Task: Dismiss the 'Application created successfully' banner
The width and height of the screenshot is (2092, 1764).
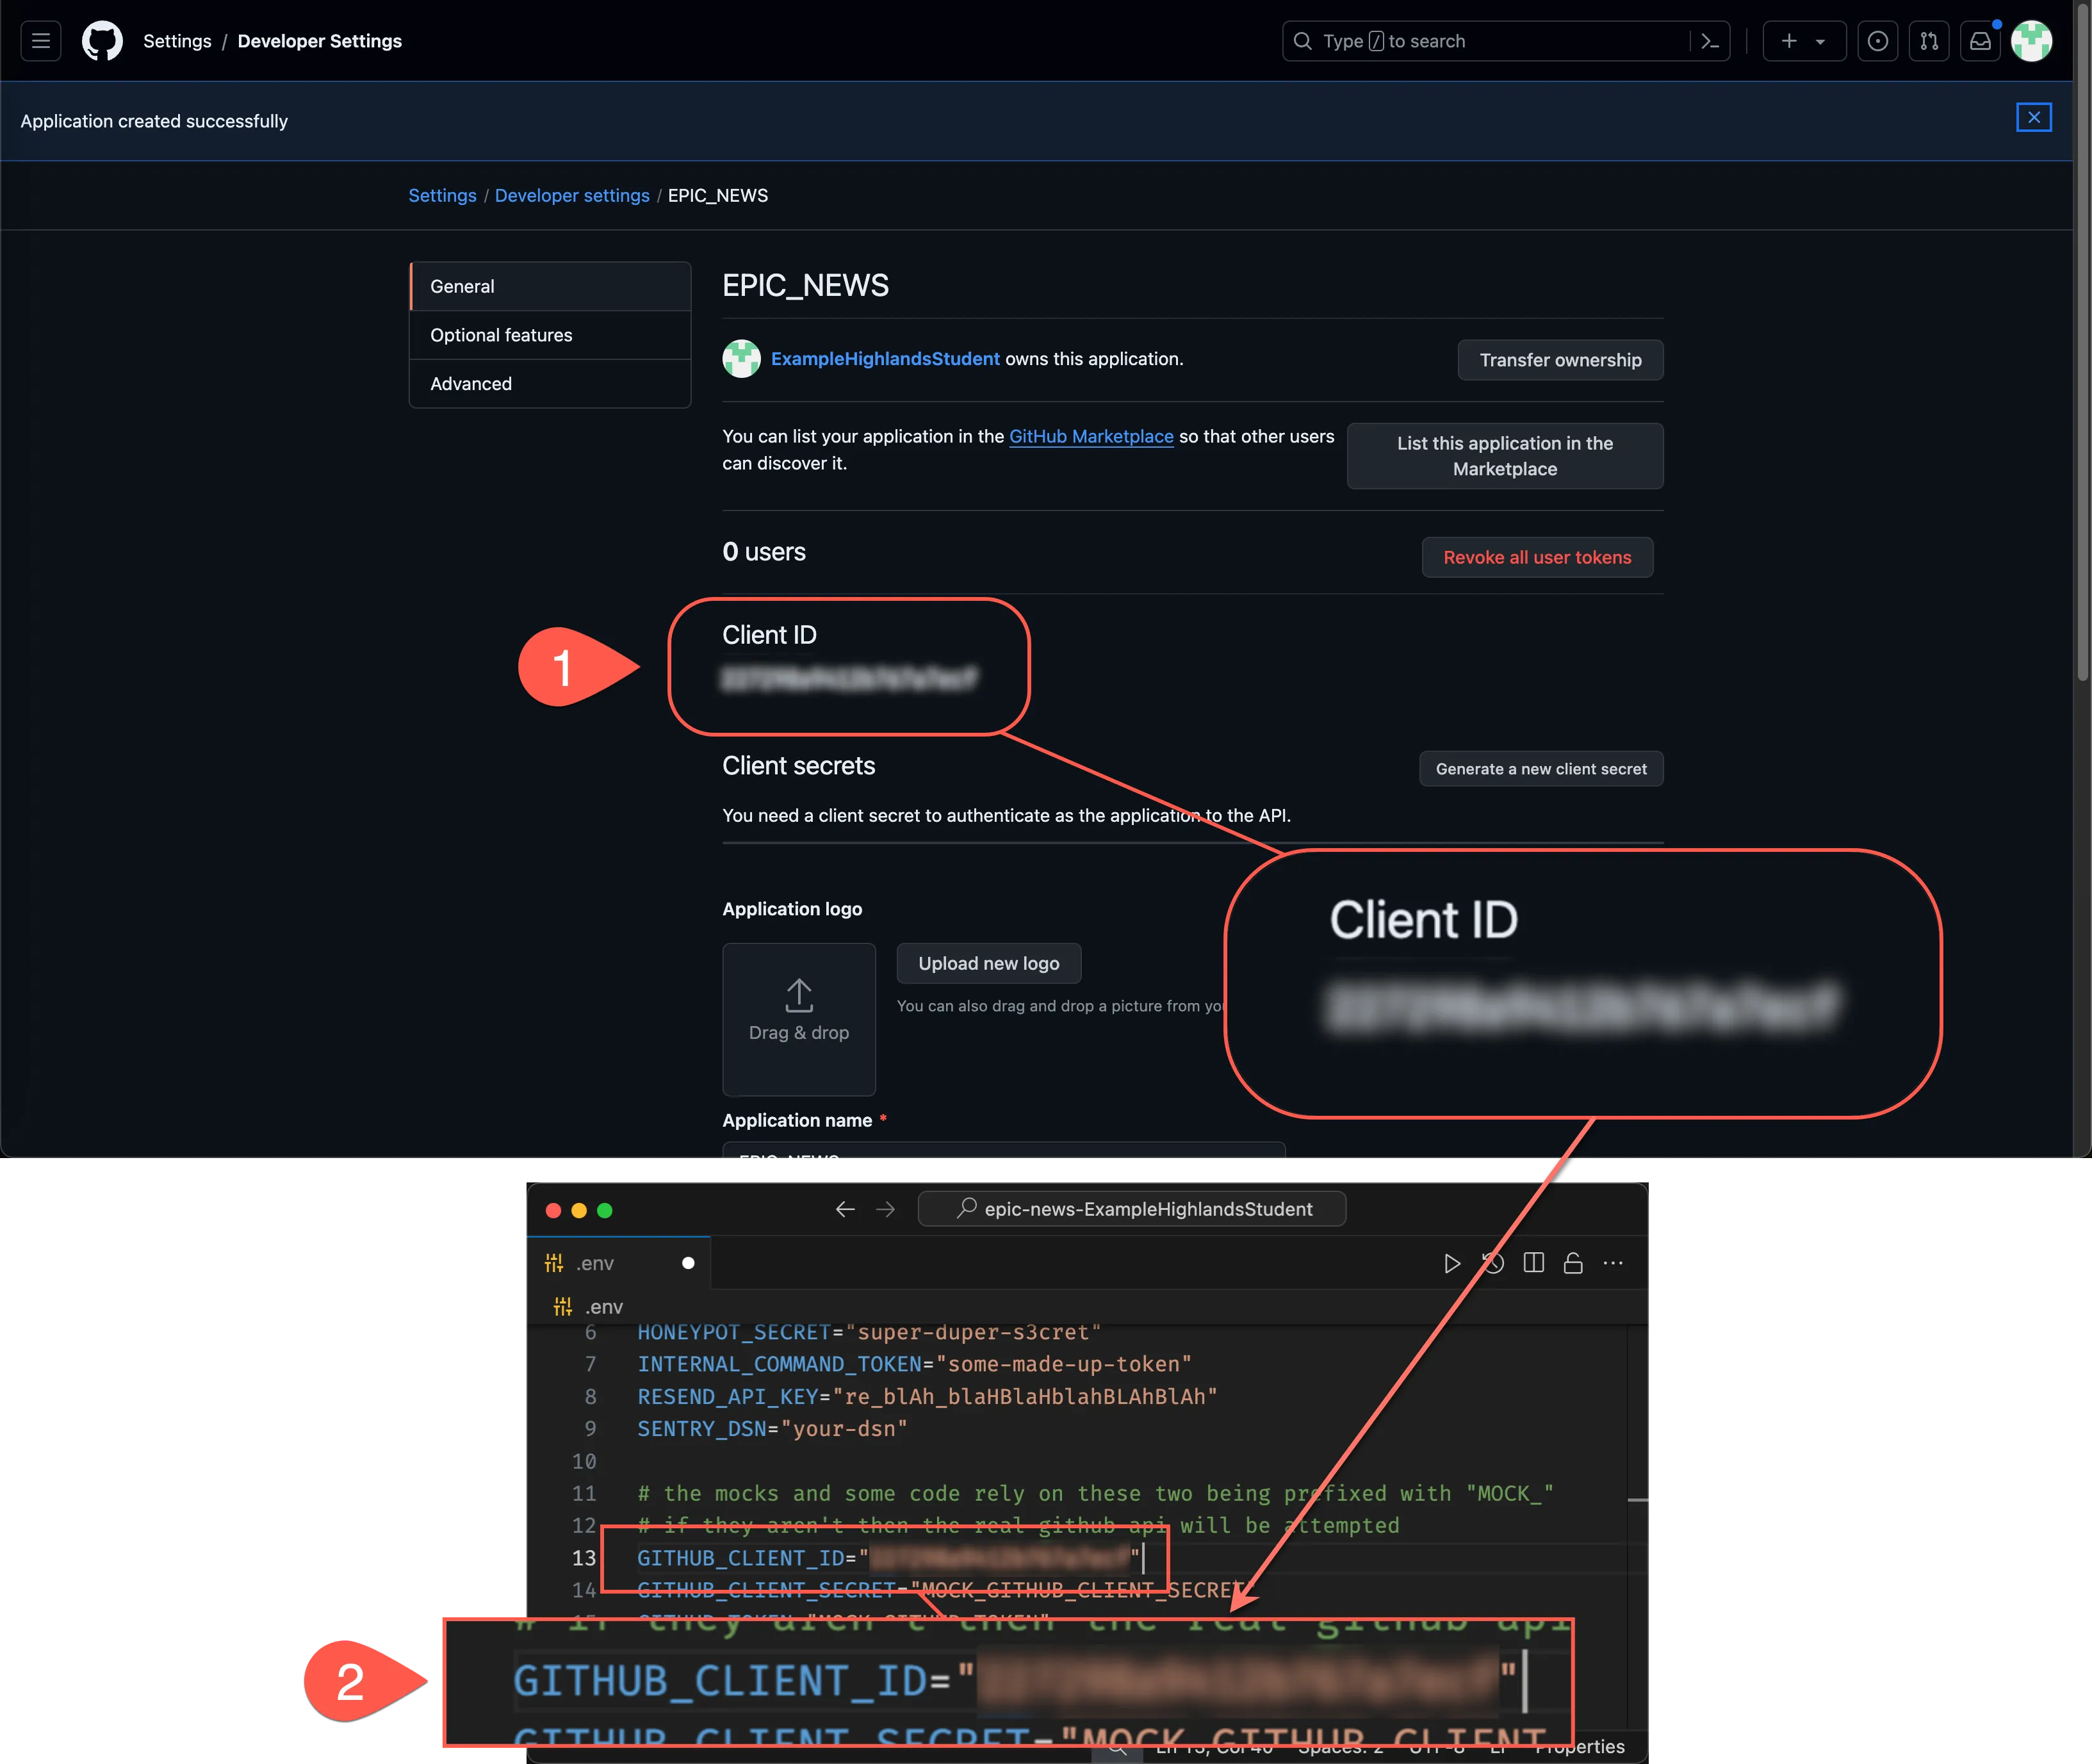Action: pyautogui.click(x=2034, y=117)
